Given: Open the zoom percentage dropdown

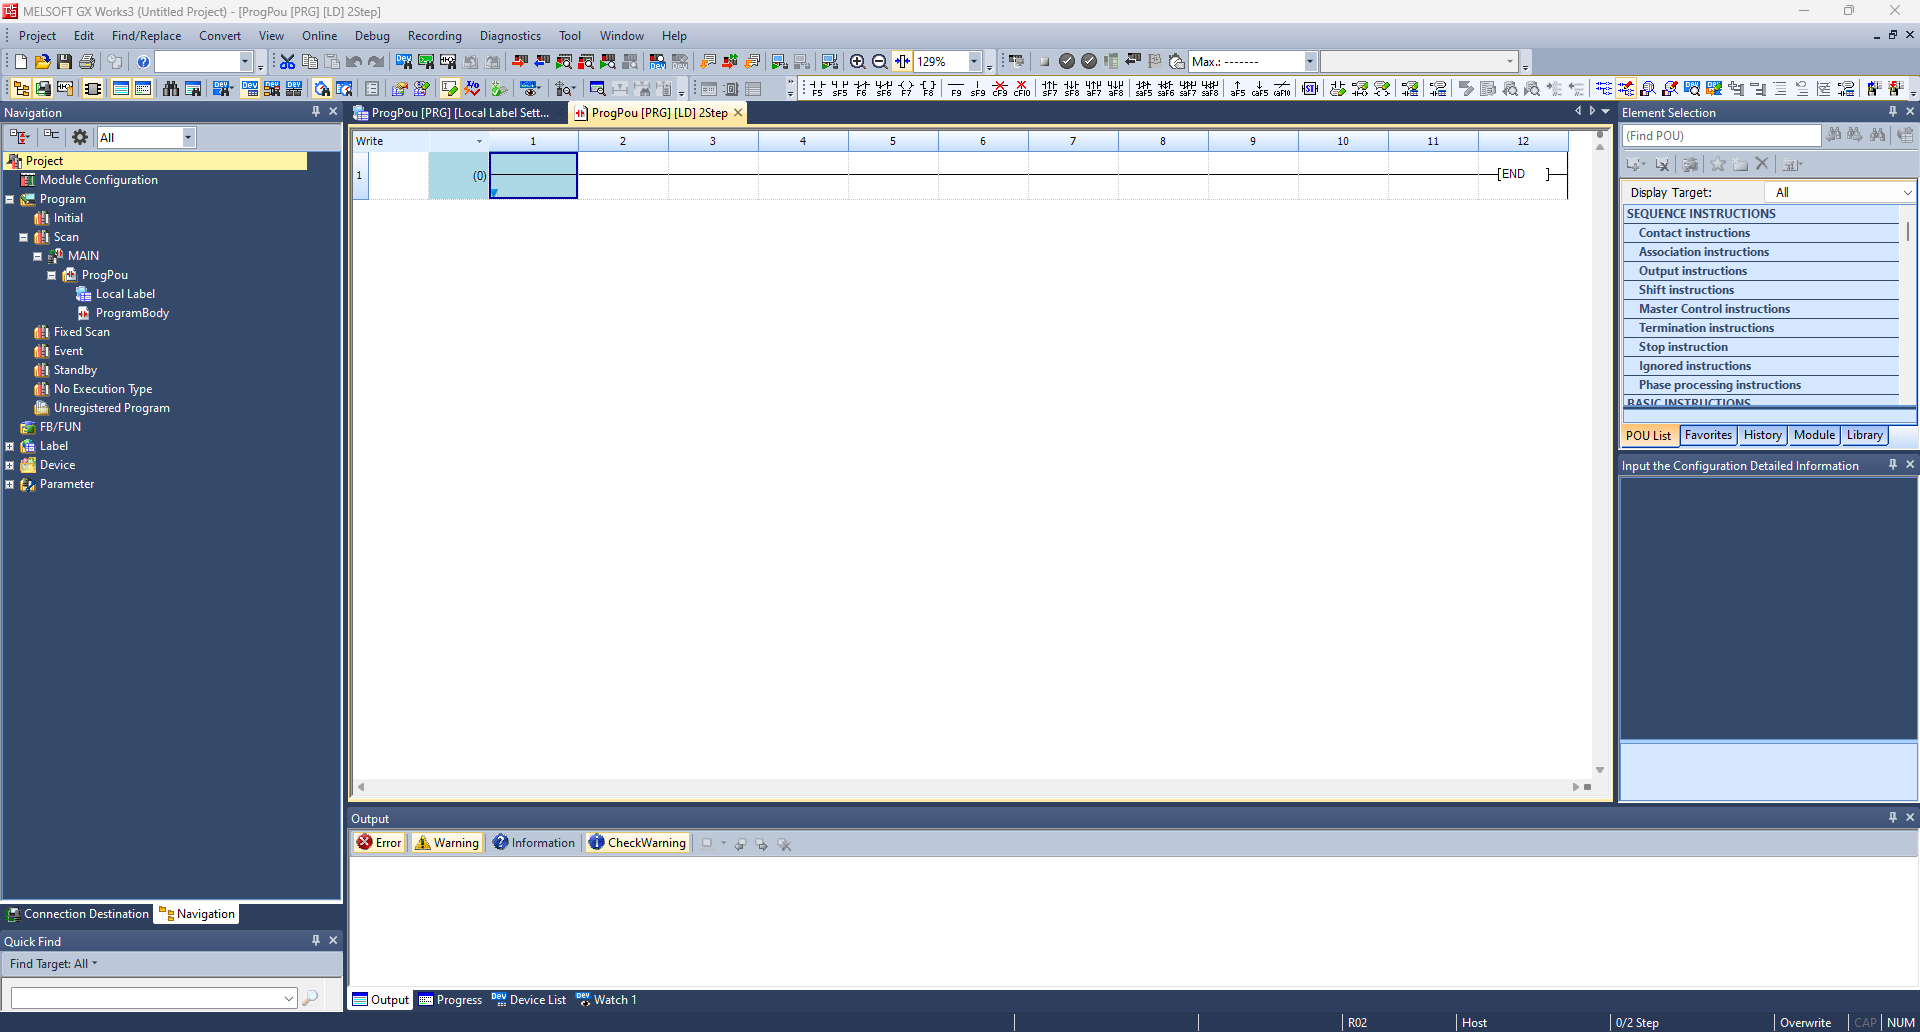Looking at the screenshot, I should (974, 62).
